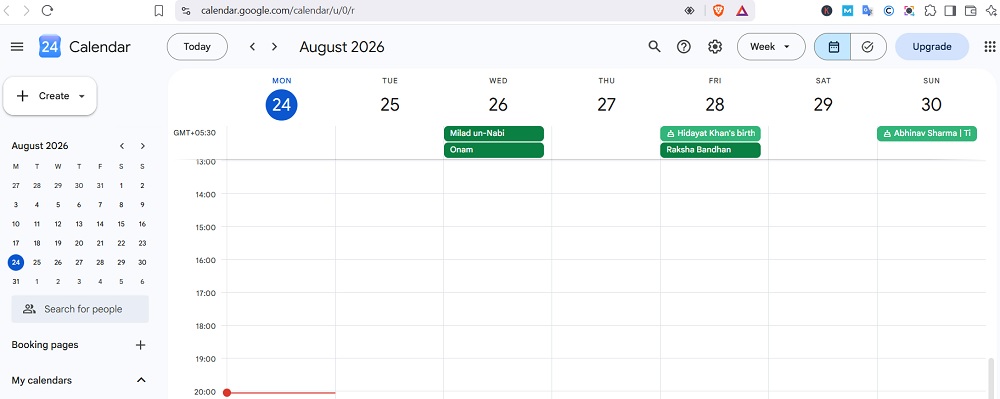Open Brave Shields lion icon
1000x399 pixels.
point(718,10)
